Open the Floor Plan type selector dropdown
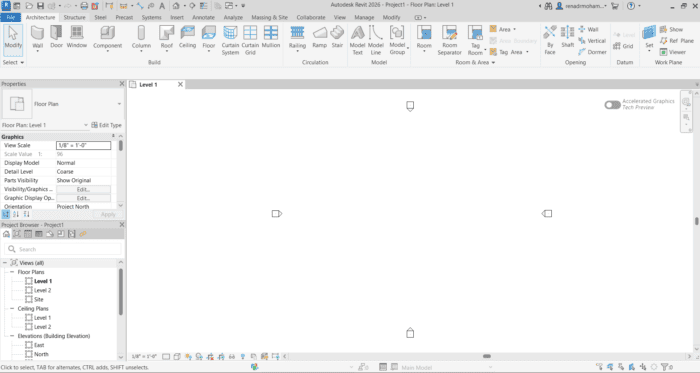Image resolution: width=700 pixels, height=373 pixels. [119, 104]
